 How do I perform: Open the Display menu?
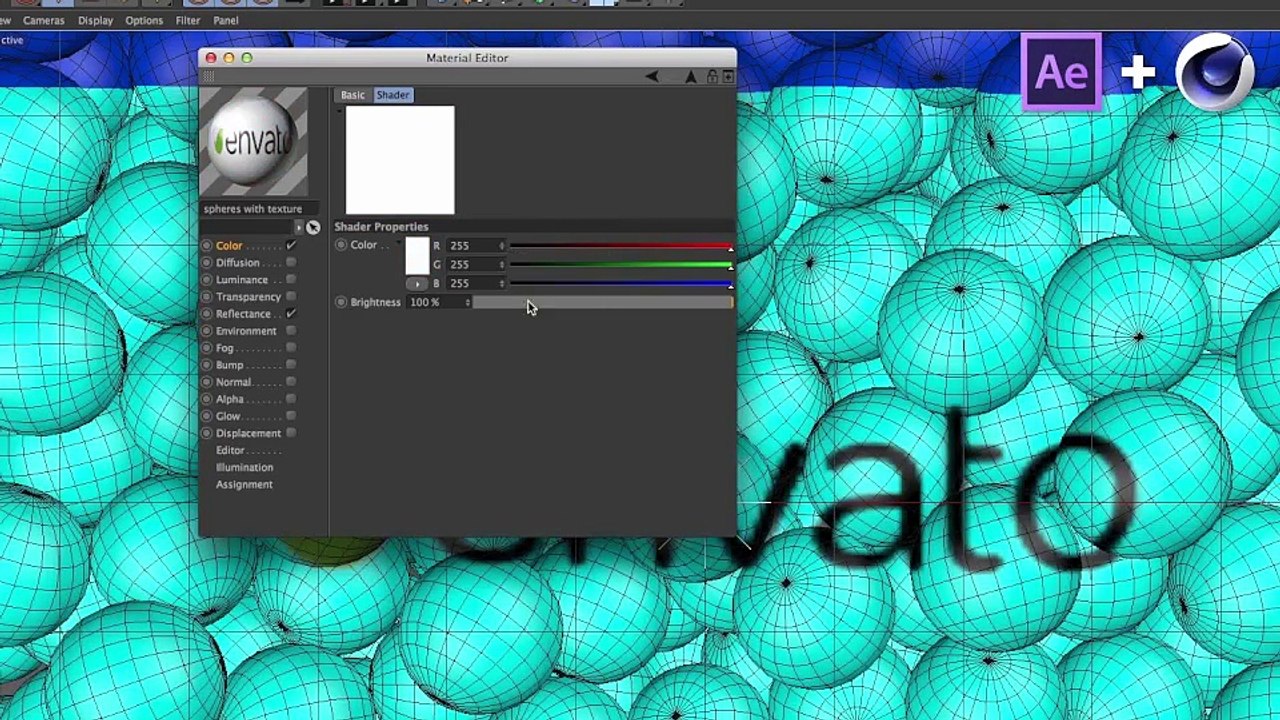pyautogui.click(x=96, y=20)
